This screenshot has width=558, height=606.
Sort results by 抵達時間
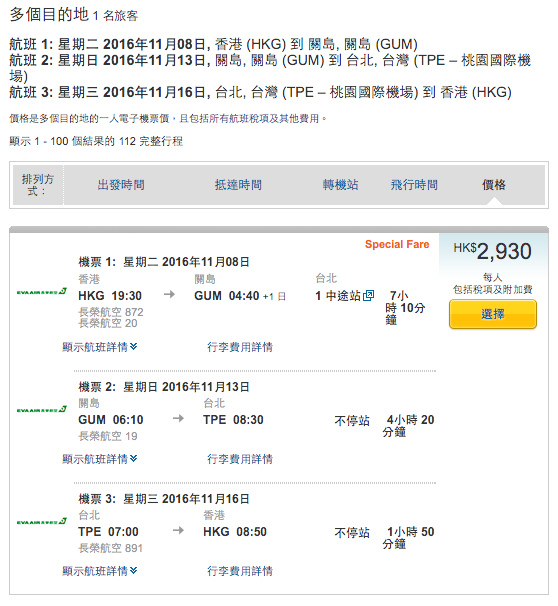(x=238, y=185)
